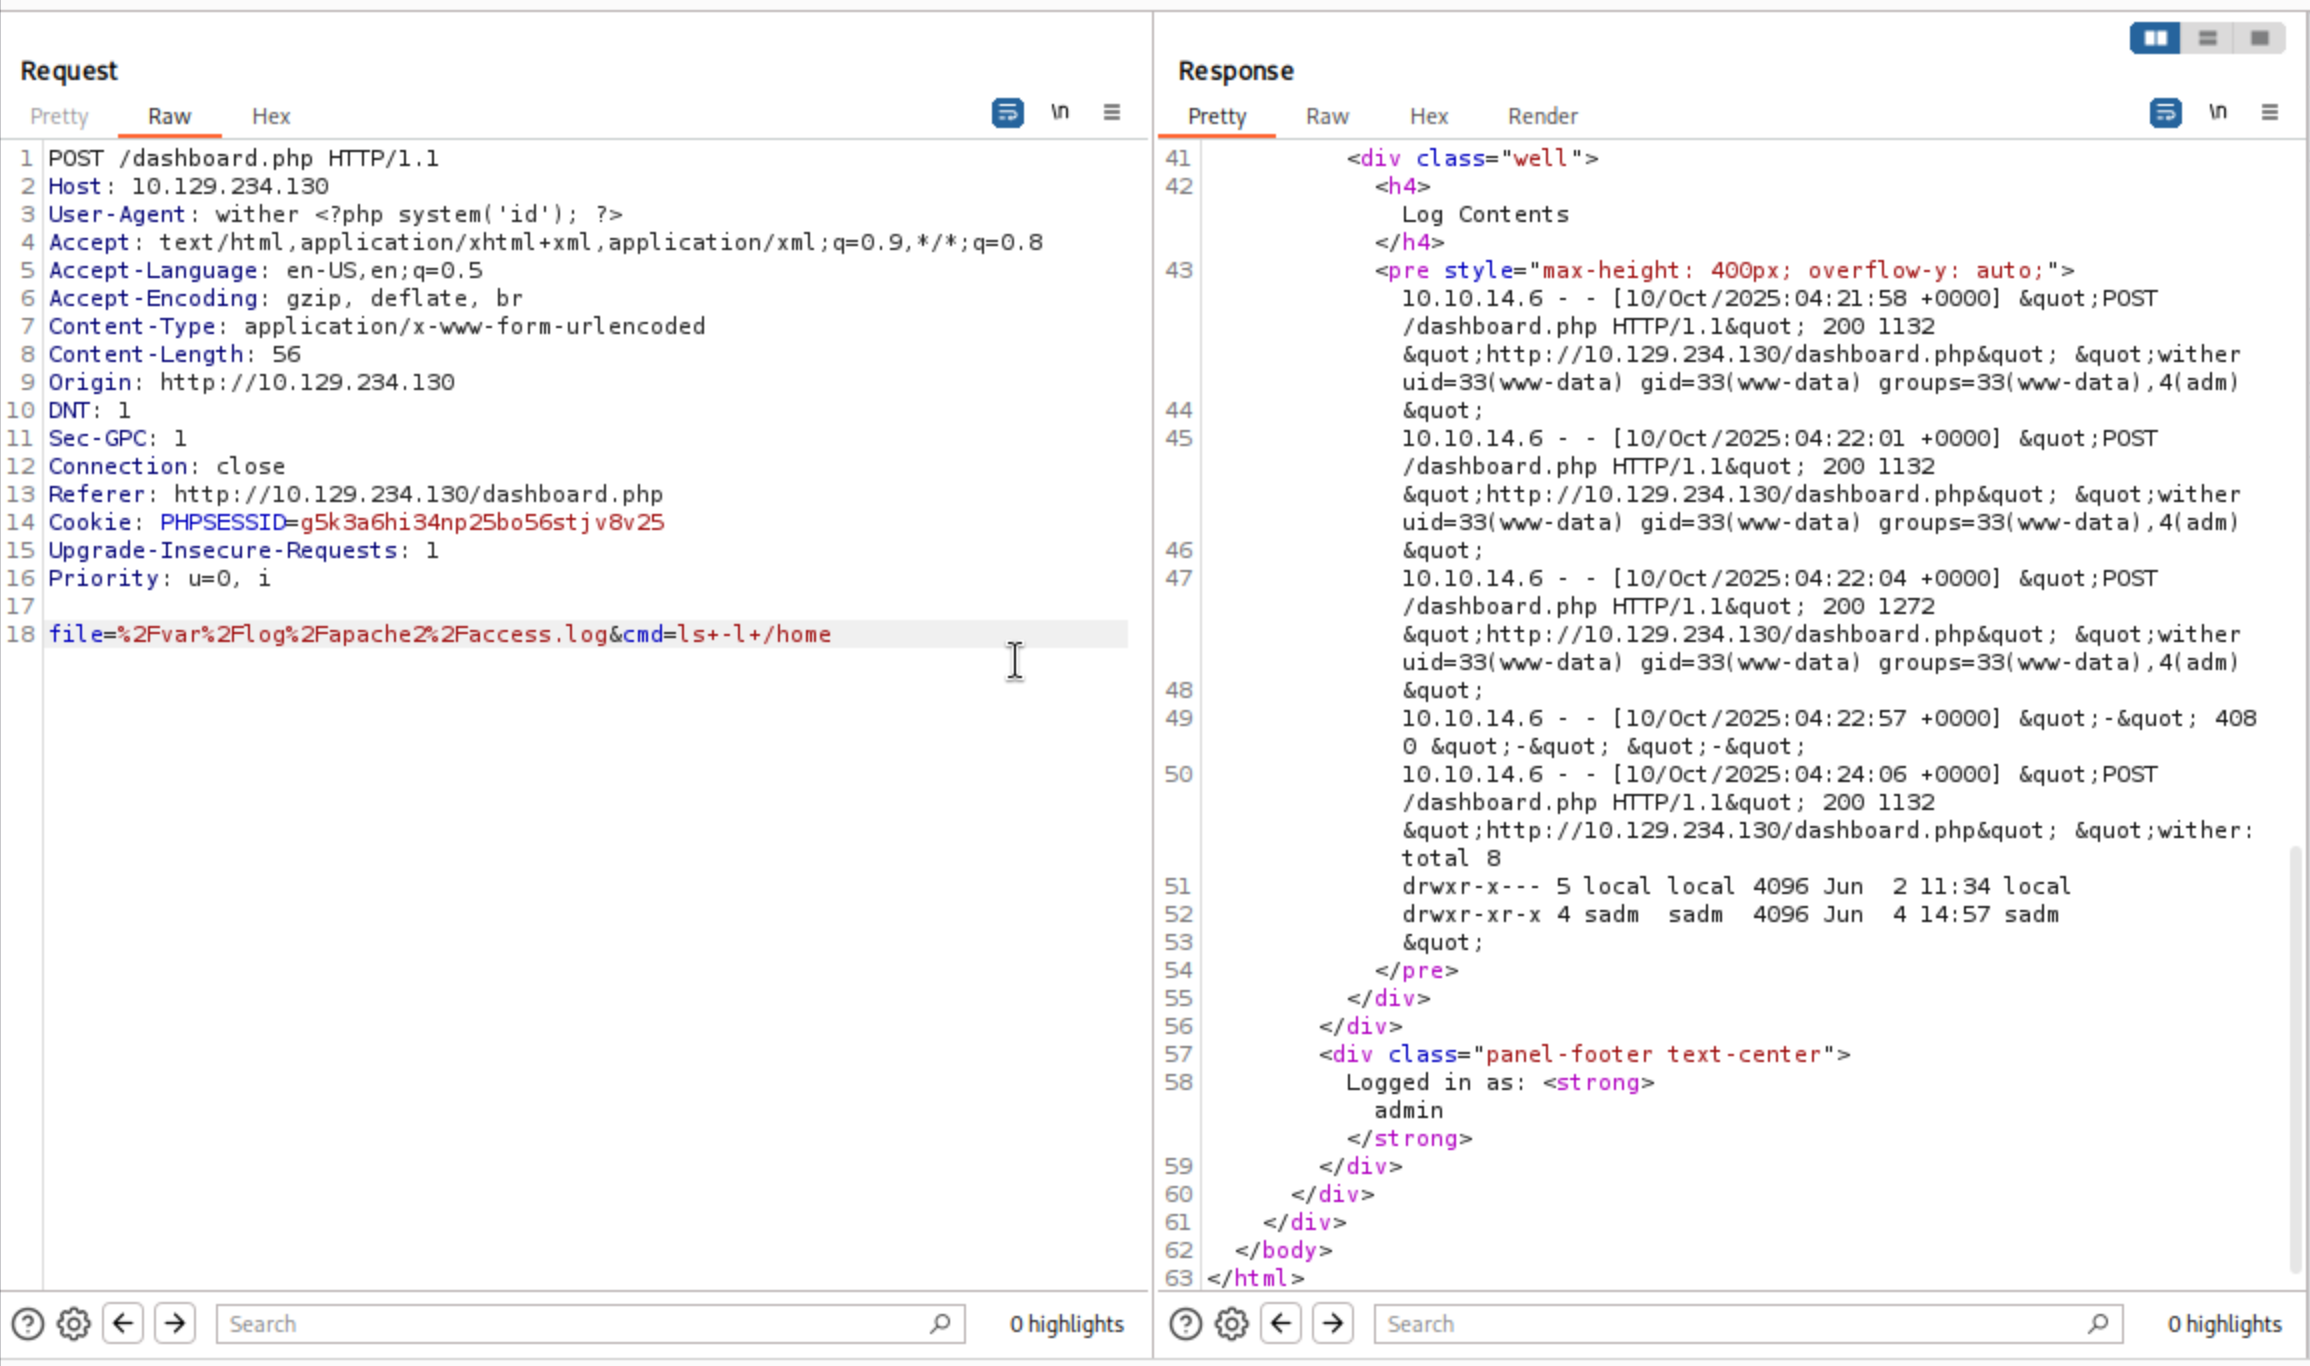Click Request search help question icon

click(x=28, y=1324)
